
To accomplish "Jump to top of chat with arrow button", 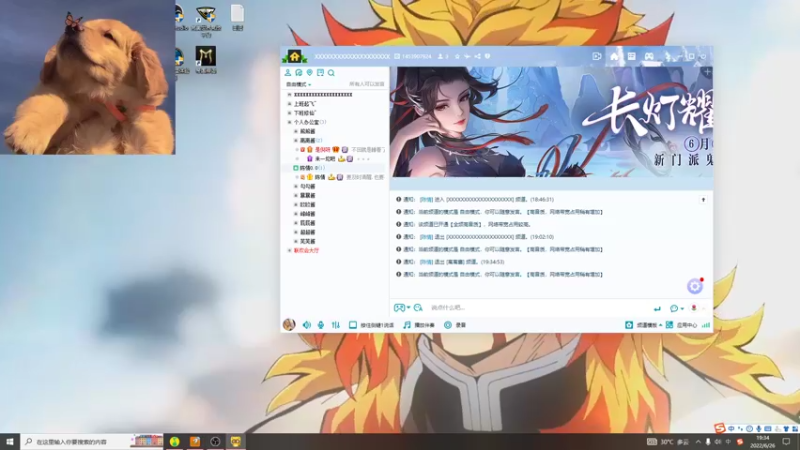I will point(703,199).
